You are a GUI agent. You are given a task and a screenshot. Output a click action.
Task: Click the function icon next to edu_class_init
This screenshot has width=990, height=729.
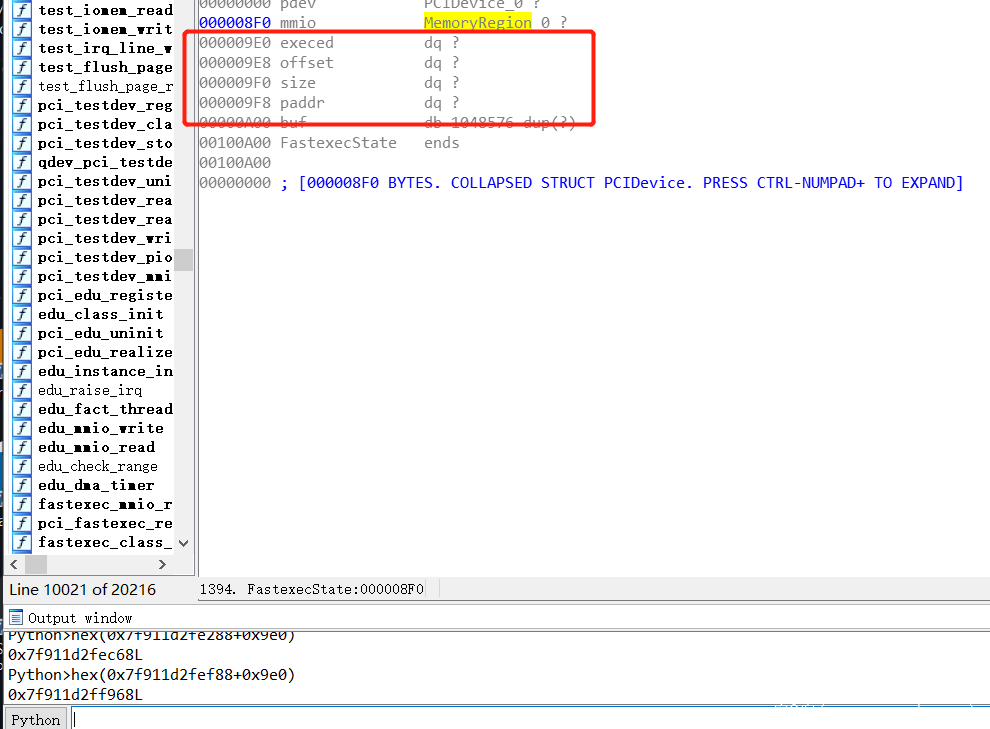(21, 314)
